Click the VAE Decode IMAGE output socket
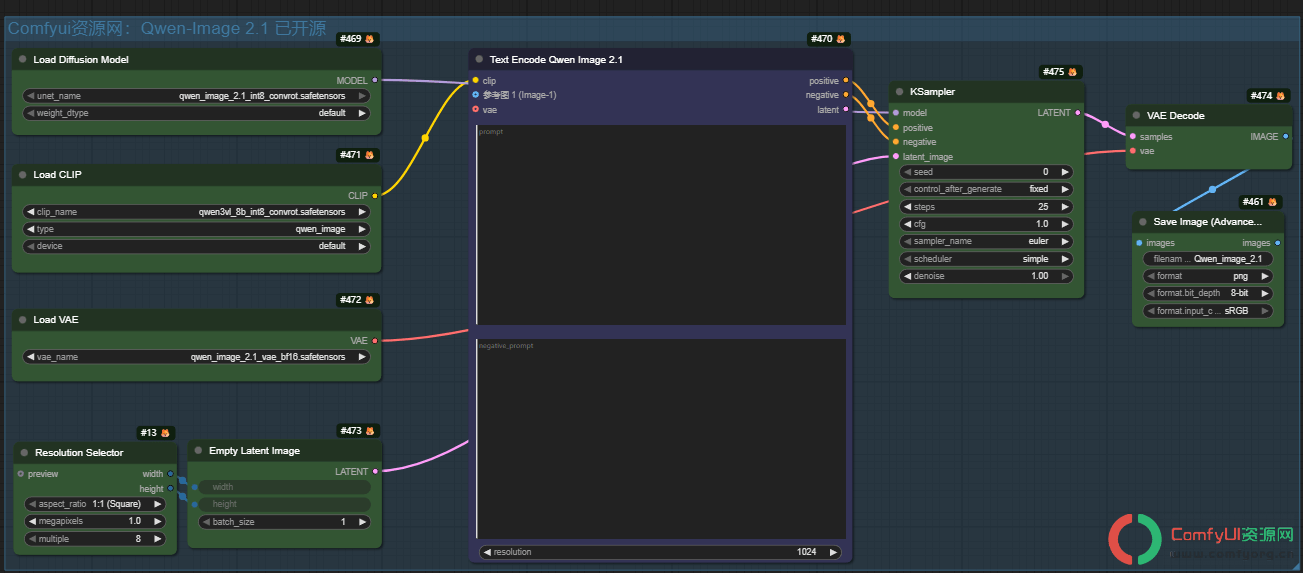 click(1285, 136)
